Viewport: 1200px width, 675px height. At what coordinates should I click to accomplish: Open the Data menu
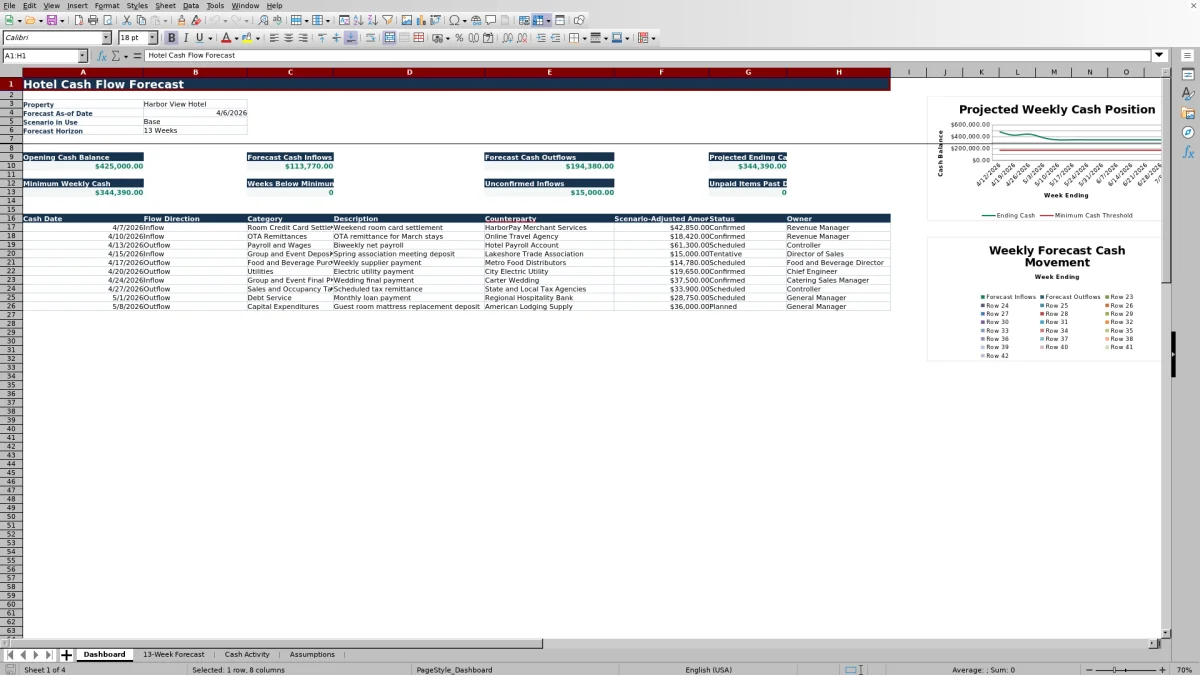point(190,5)
